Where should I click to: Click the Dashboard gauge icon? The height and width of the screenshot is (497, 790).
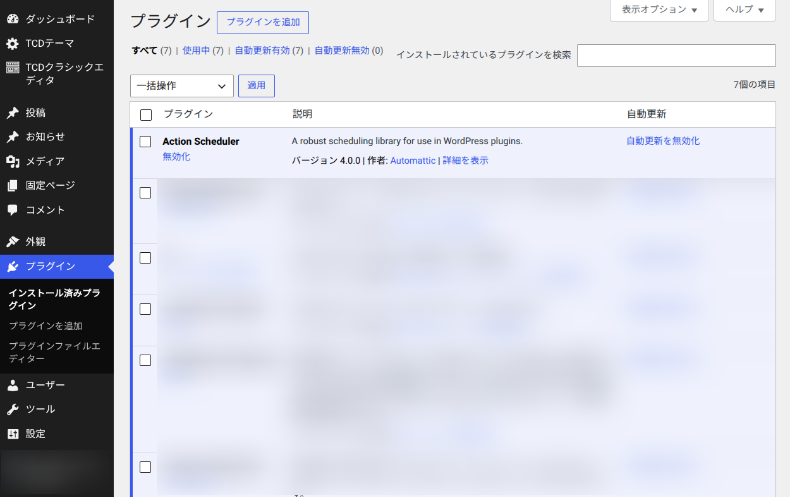tap(13, 19)
